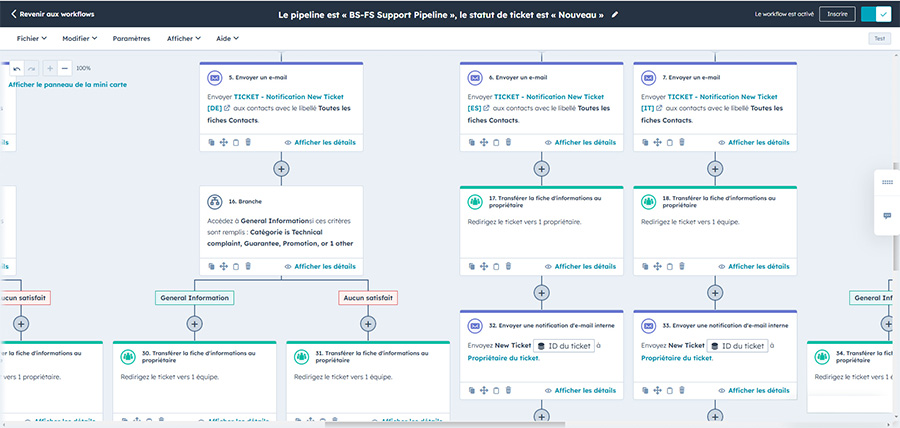
Task: Toggle the workflow activation switch
Action: [x=876, y=14]
